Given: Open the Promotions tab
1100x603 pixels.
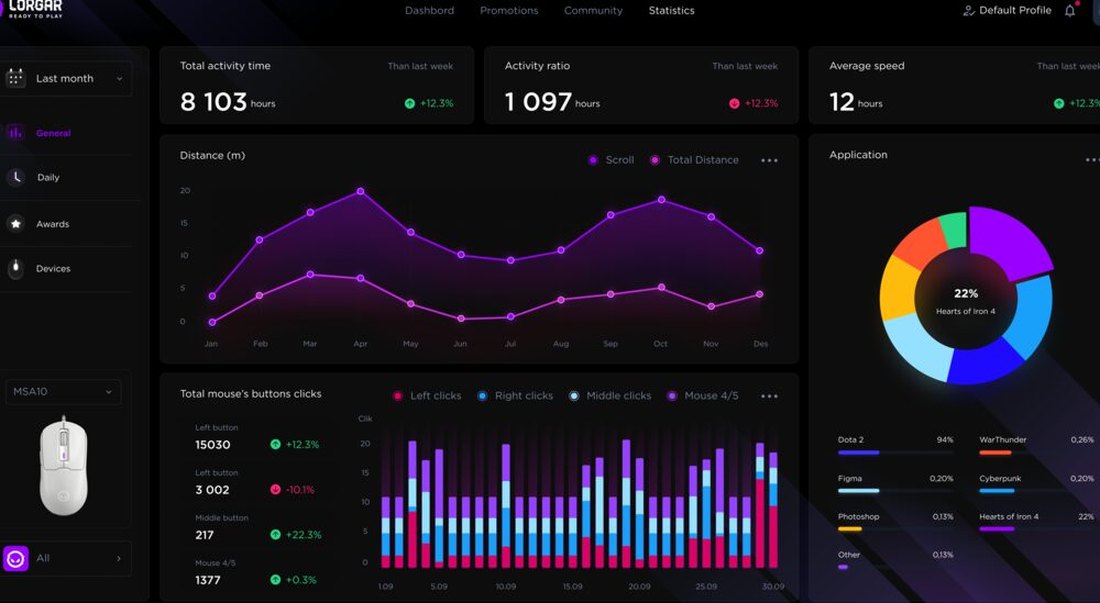Looking at the screenshot, I should (x=509, y=11).
